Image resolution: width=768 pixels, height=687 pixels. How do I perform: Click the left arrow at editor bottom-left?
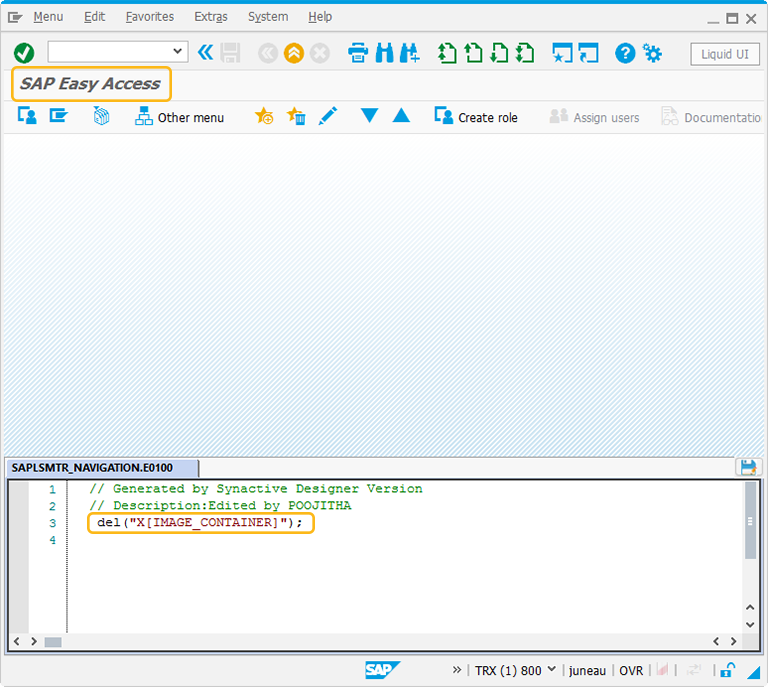click(x=17, y=641)
